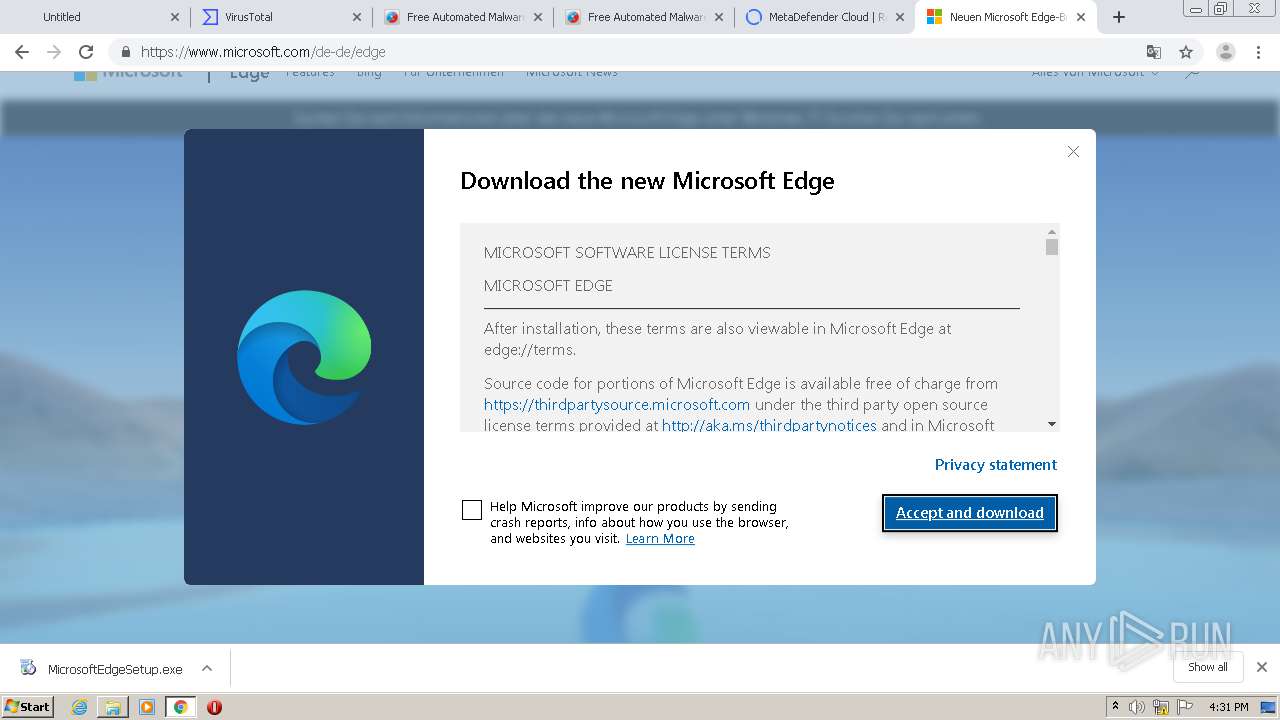Viewport: 1280px width, 720px height.
Task: Open Windows Explorer folder from the taskbar
Action: pos(113,707)
